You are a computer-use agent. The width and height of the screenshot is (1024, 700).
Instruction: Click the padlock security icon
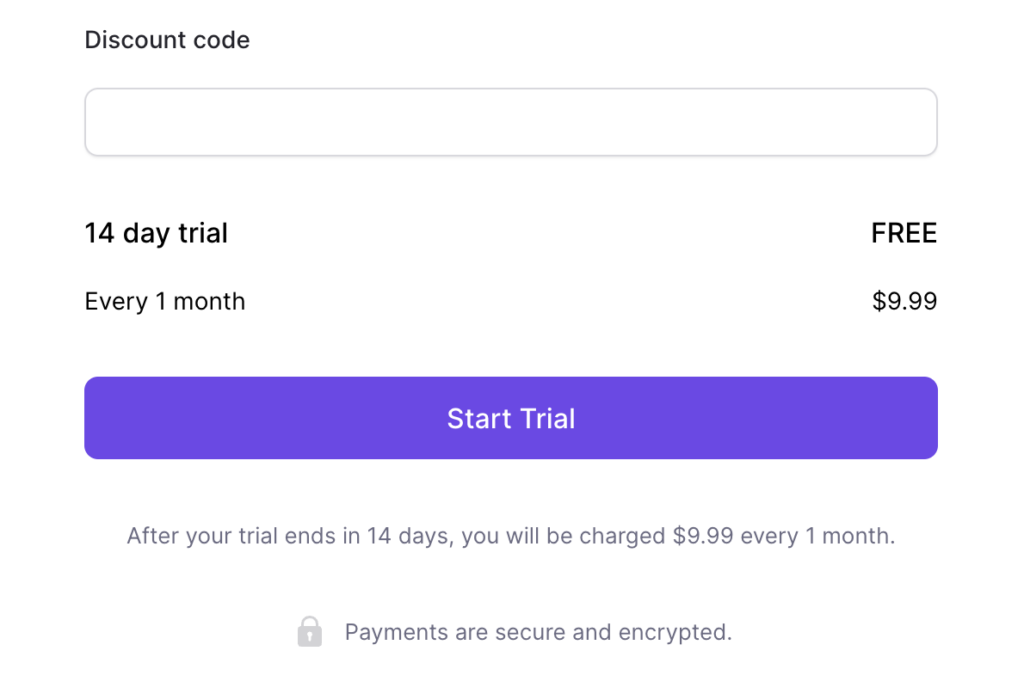click(x=310, y=631)
